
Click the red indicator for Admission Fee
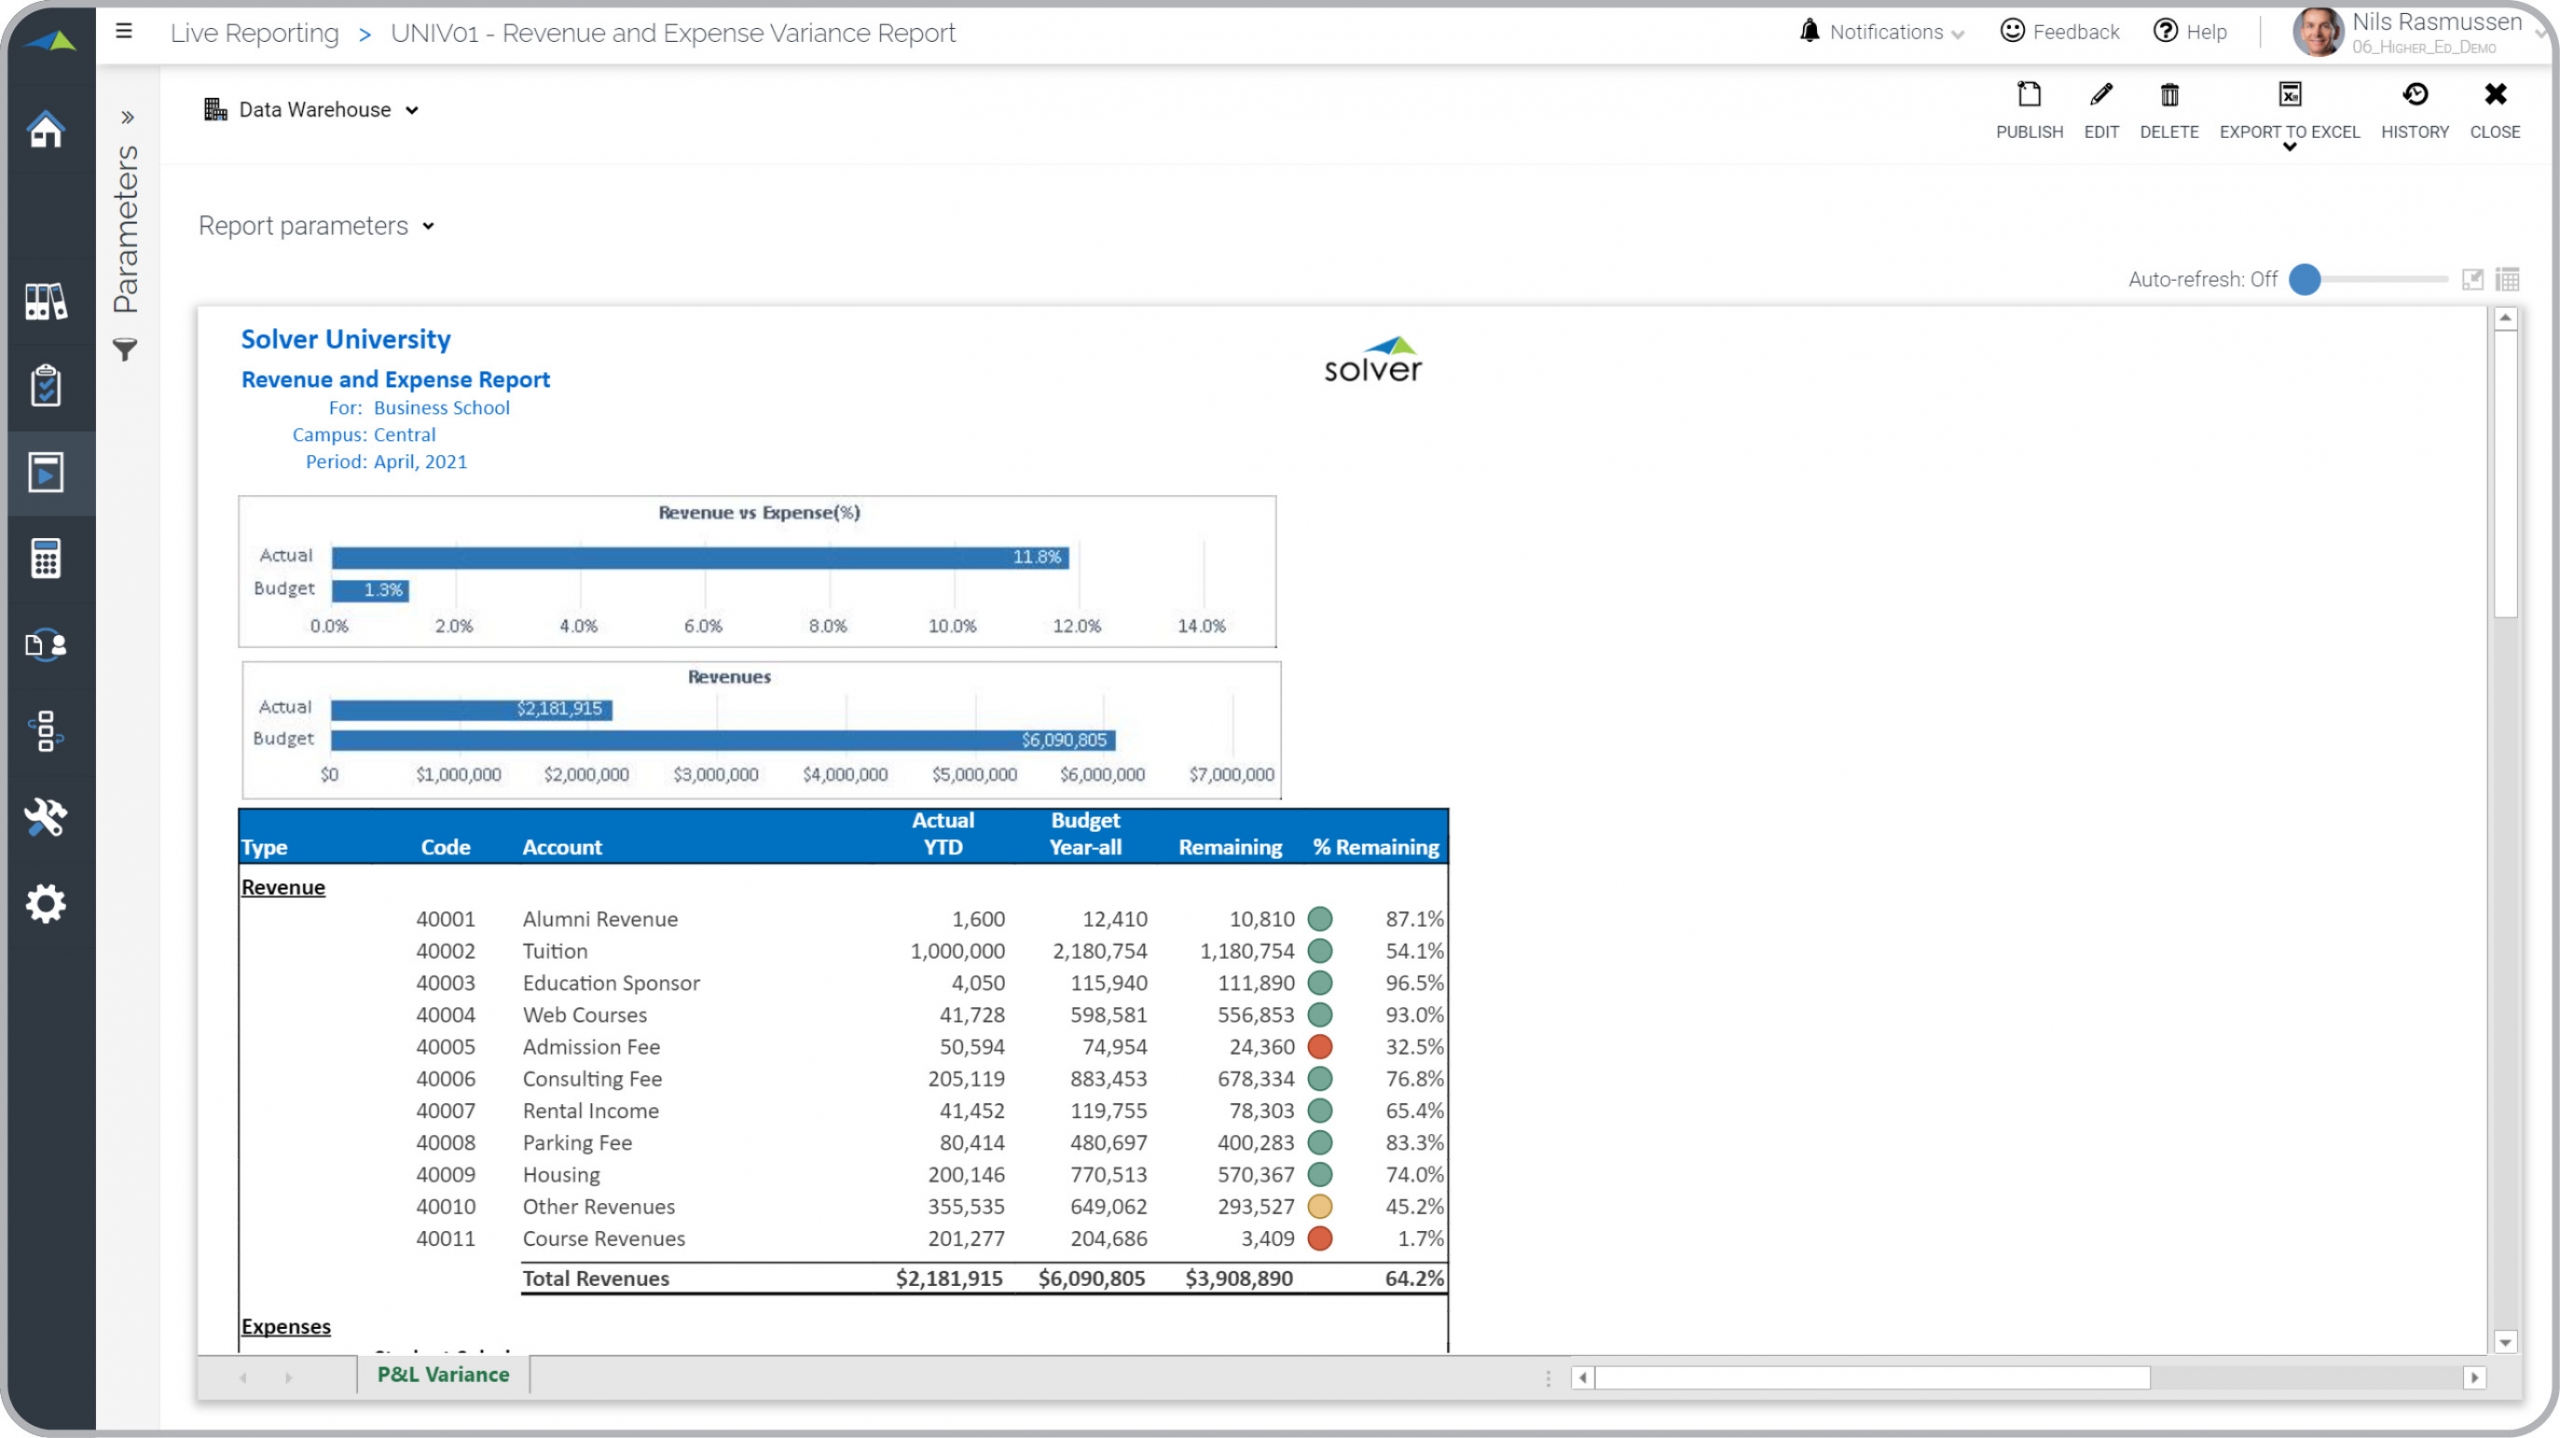tap(1320, 1047)
